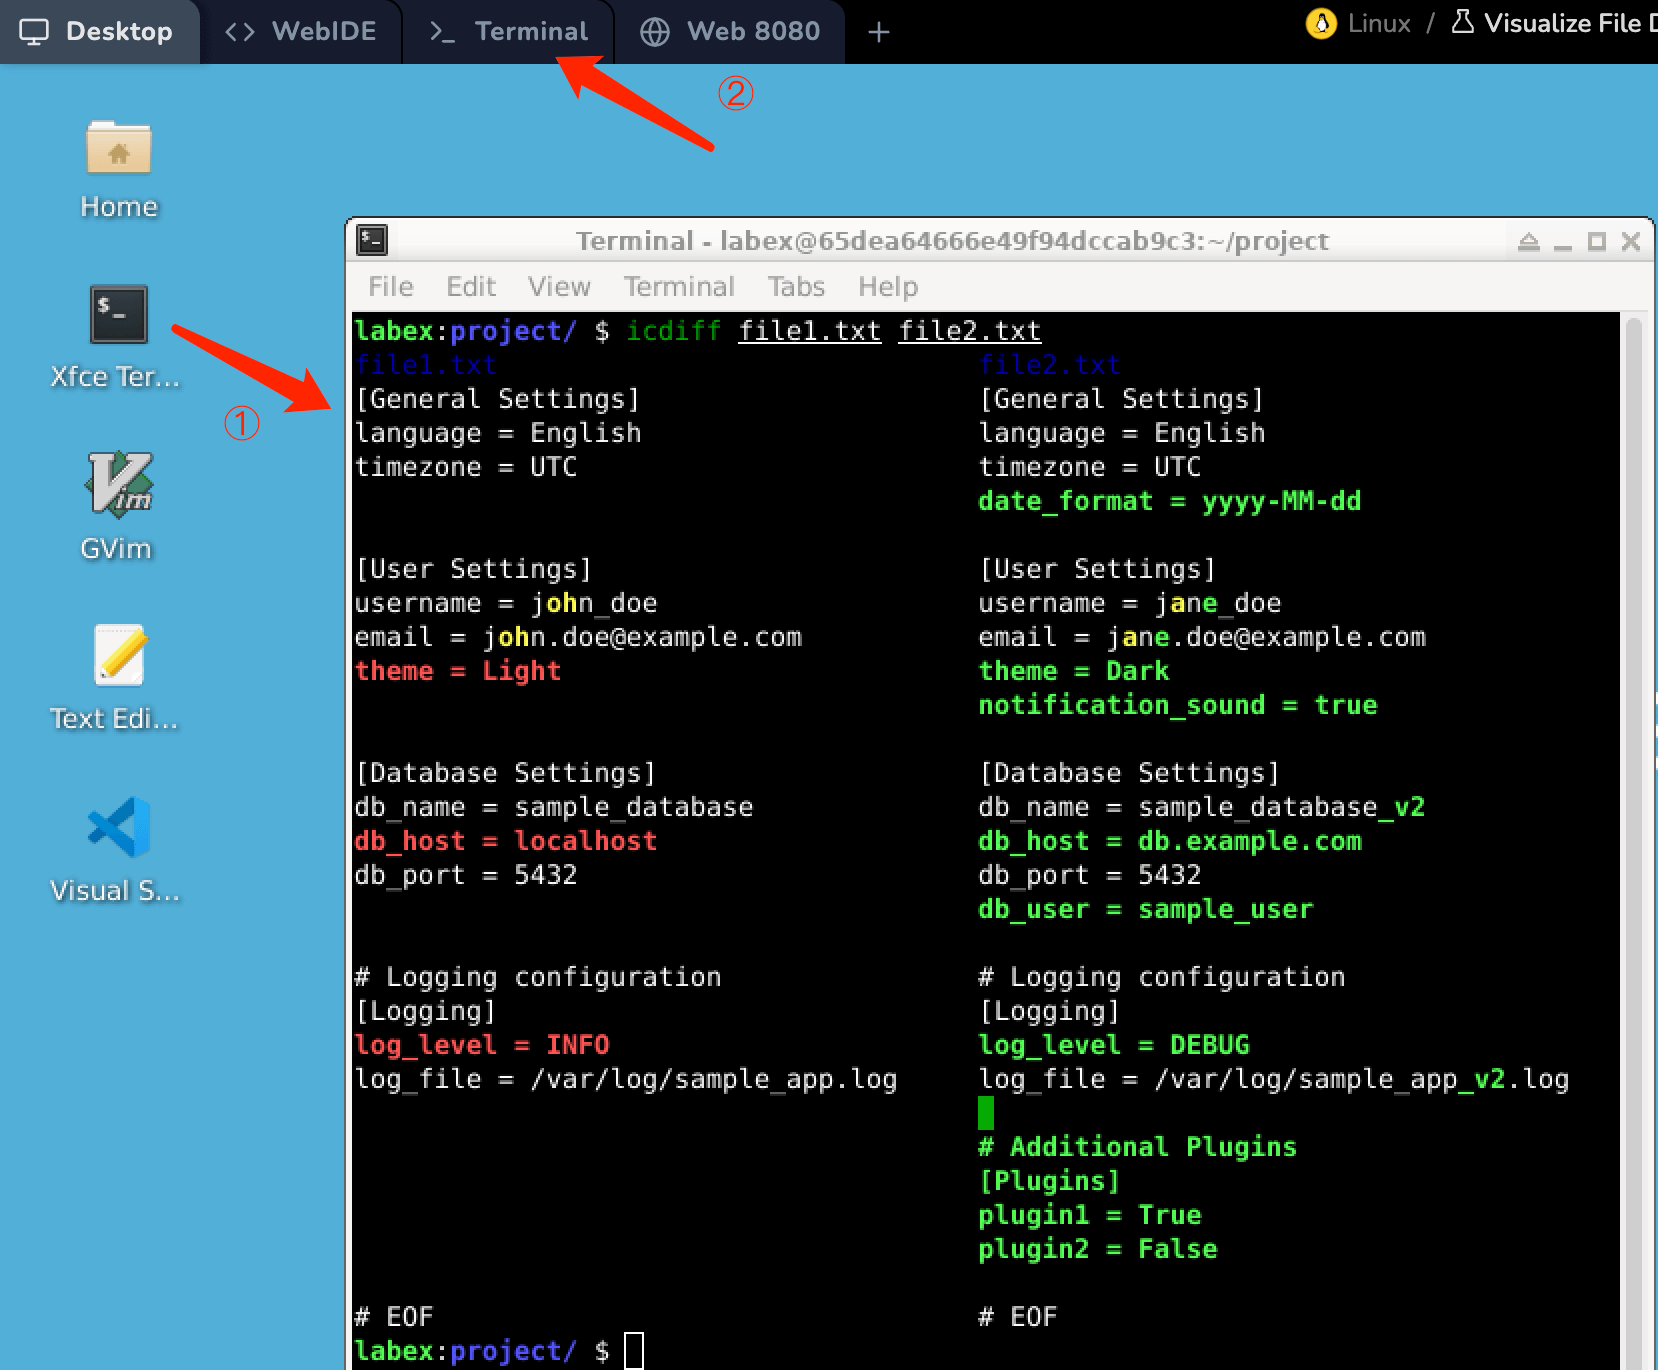Open the File menu in the Terminal window
Viewport: 1658px width, 1370px height.
[389, 287]
